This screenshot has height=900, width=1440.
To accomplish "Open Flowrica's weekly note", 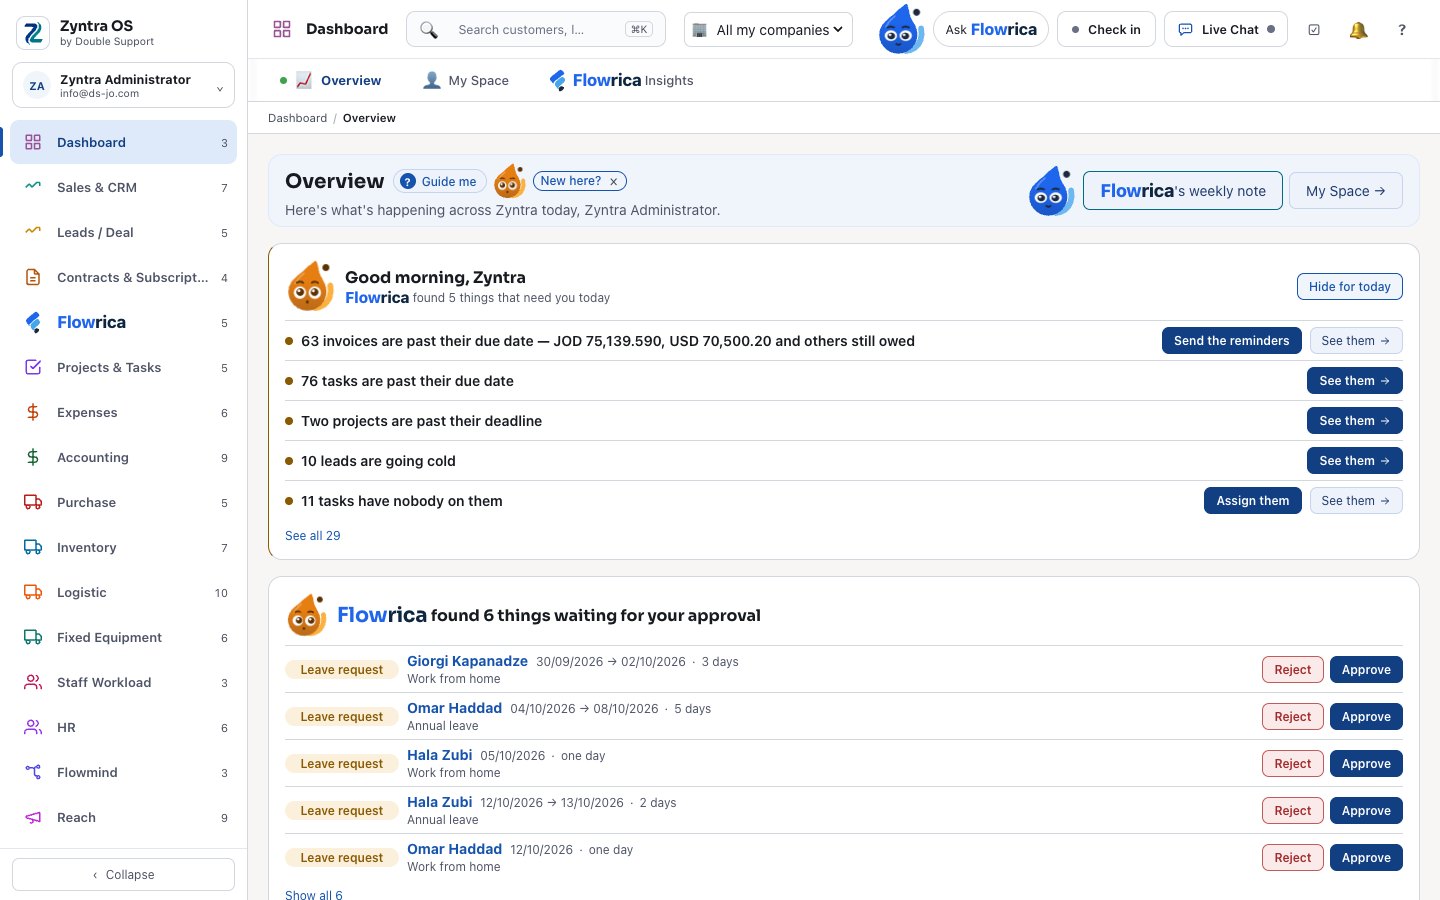I will coord(1183,191).
